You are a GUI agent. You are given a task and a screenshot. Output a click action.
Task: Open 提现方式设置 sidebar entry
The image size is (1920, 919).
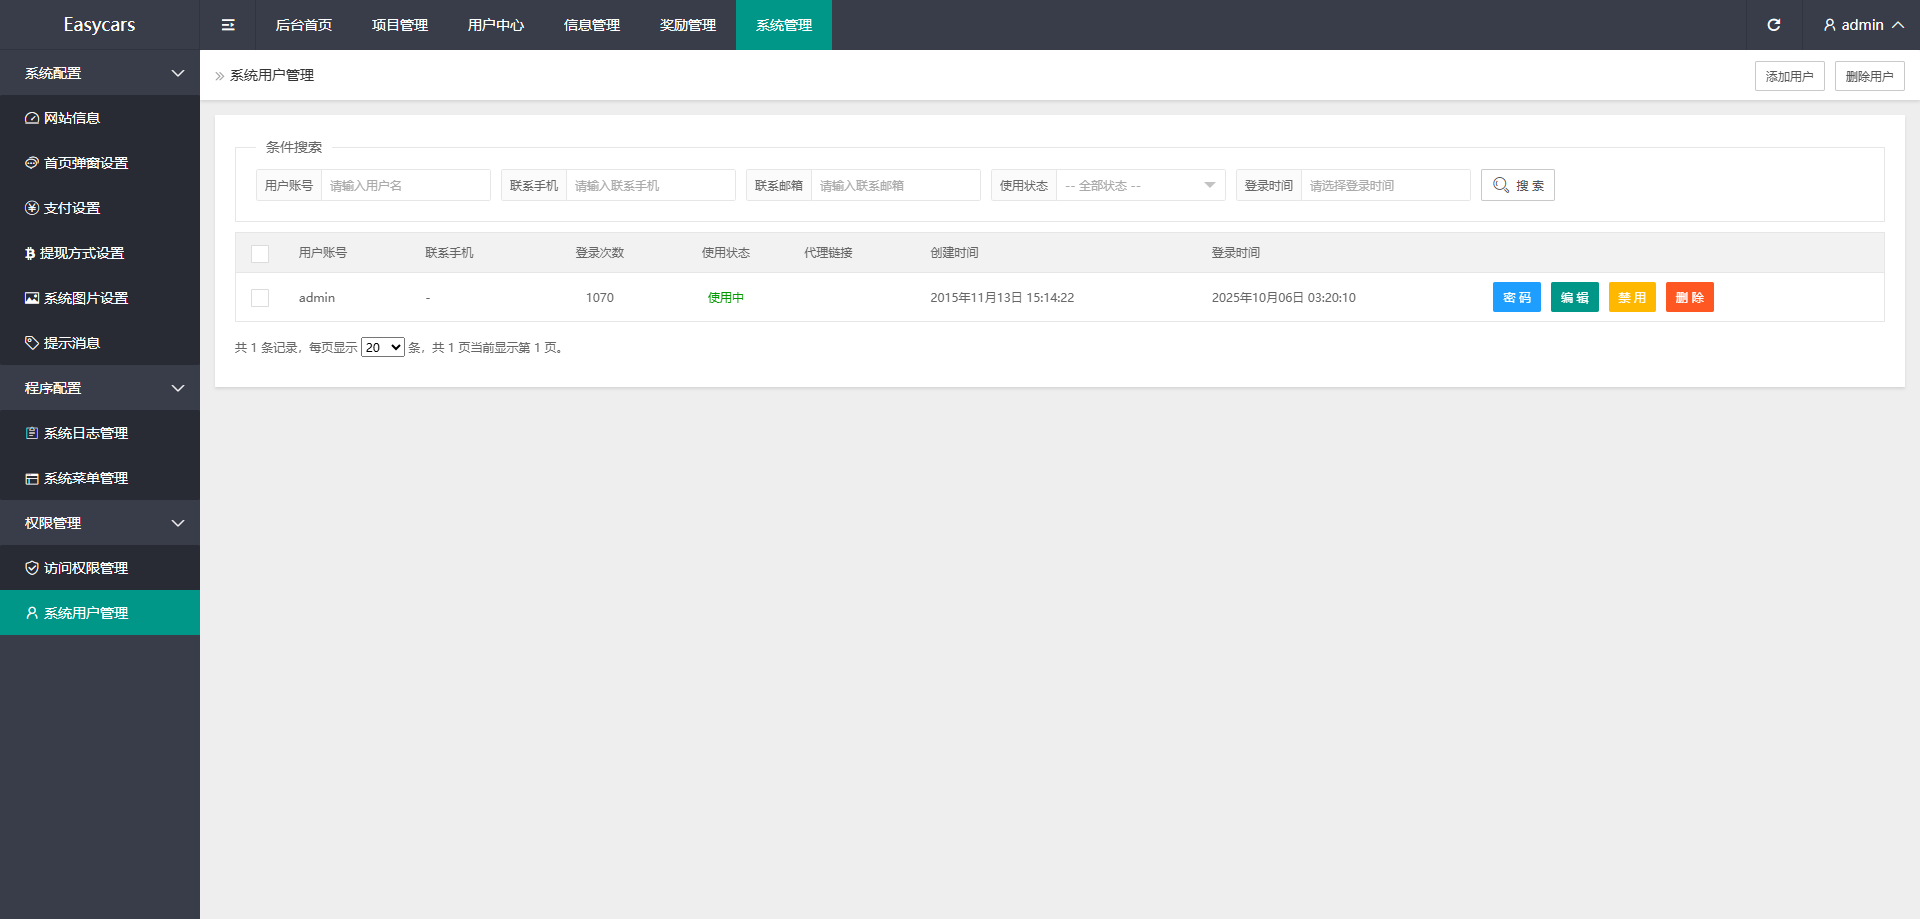[81, 253]
